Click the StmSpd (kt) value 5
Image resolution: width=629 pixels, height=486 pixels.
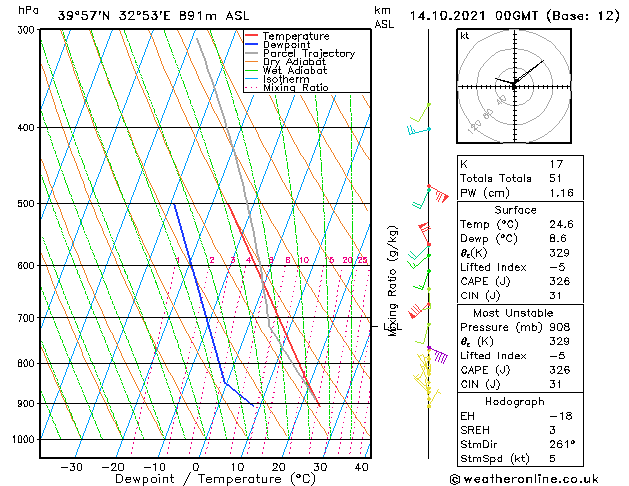click(553, 459)
